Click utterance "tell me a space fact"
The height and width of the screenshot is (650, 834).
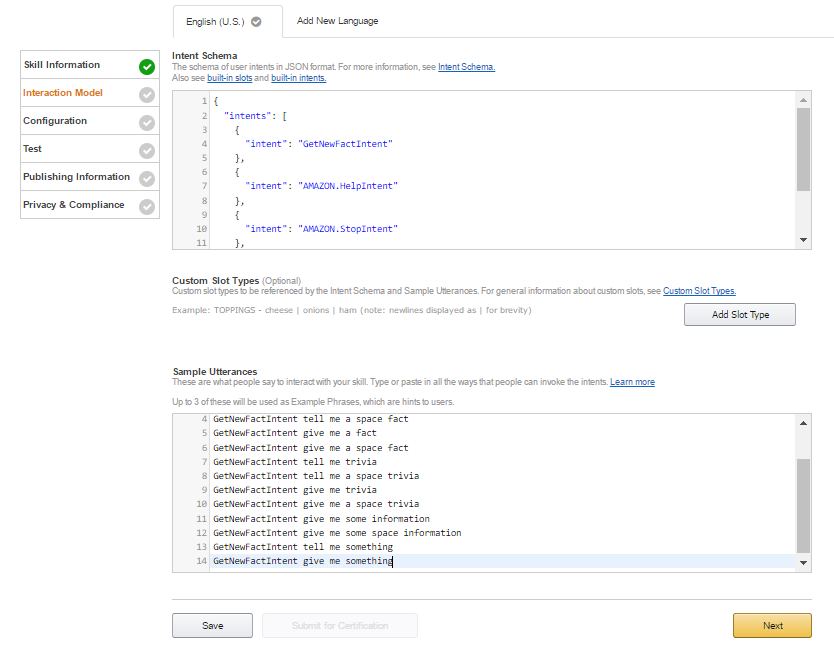[x=356, y=419]
